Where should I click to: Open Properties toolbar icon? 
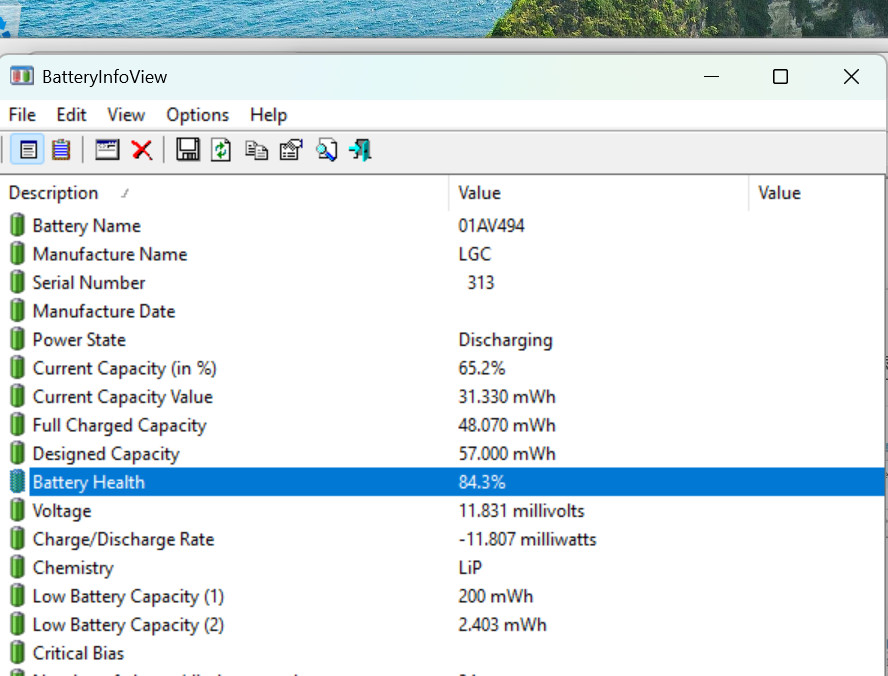tap(290, 150)
